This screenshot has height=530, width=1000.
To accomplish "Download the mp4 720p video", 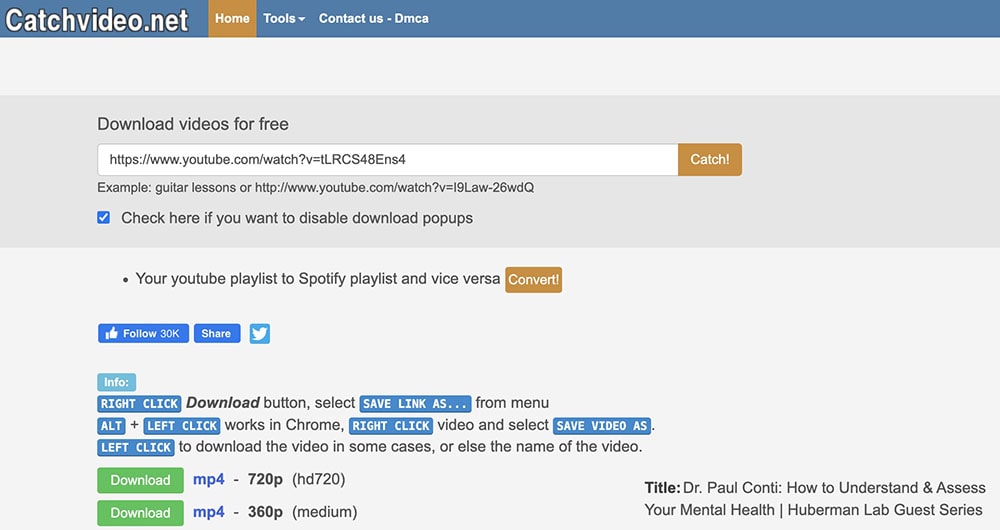I will (x=140, y=480).
